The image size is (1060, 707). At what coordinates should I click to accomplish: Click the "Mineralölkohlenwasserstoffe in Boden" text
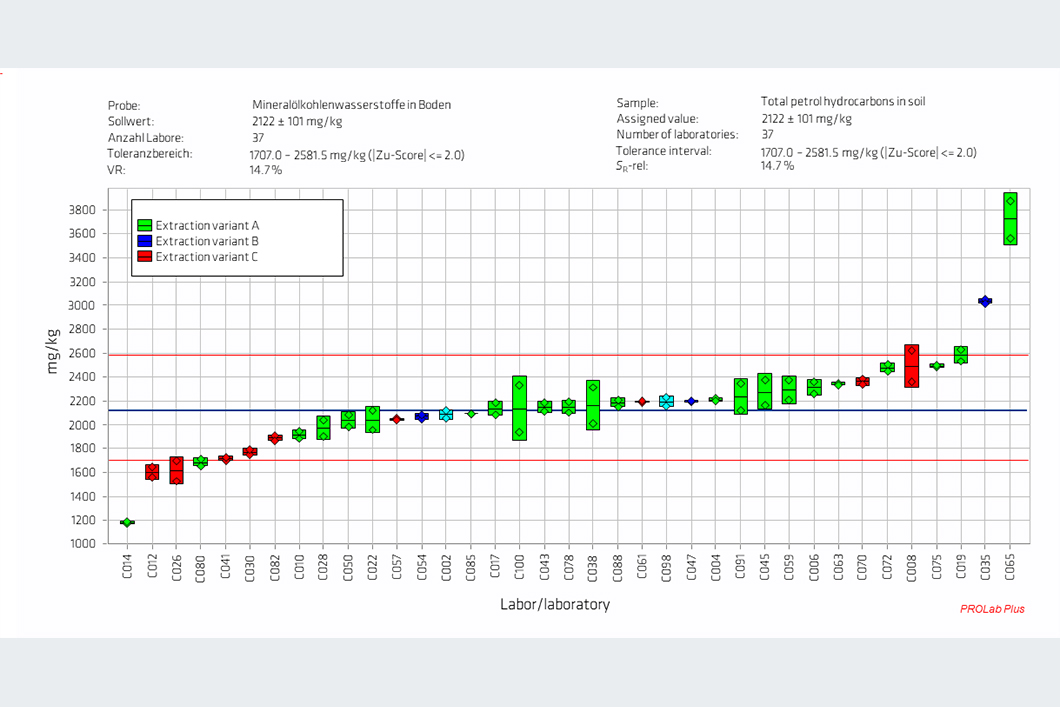(351, 104)
